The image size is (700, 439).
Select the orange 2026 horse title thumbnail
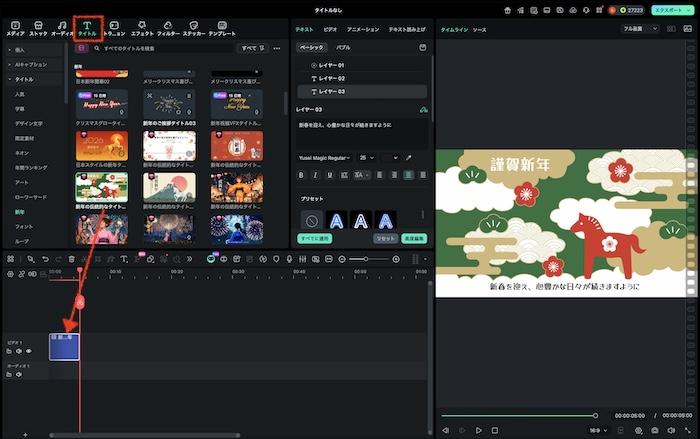102,146
